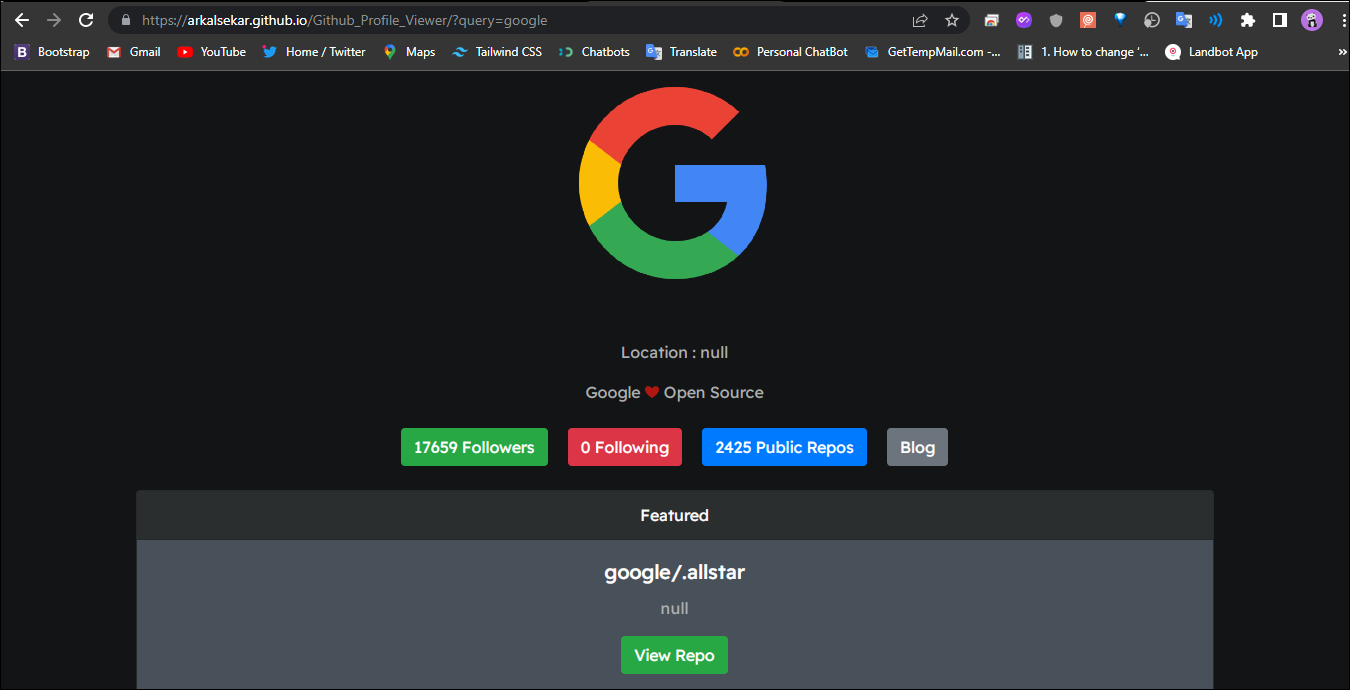Open the clock history extension
Screen dimensions: 1350x690
[1152, 20]
